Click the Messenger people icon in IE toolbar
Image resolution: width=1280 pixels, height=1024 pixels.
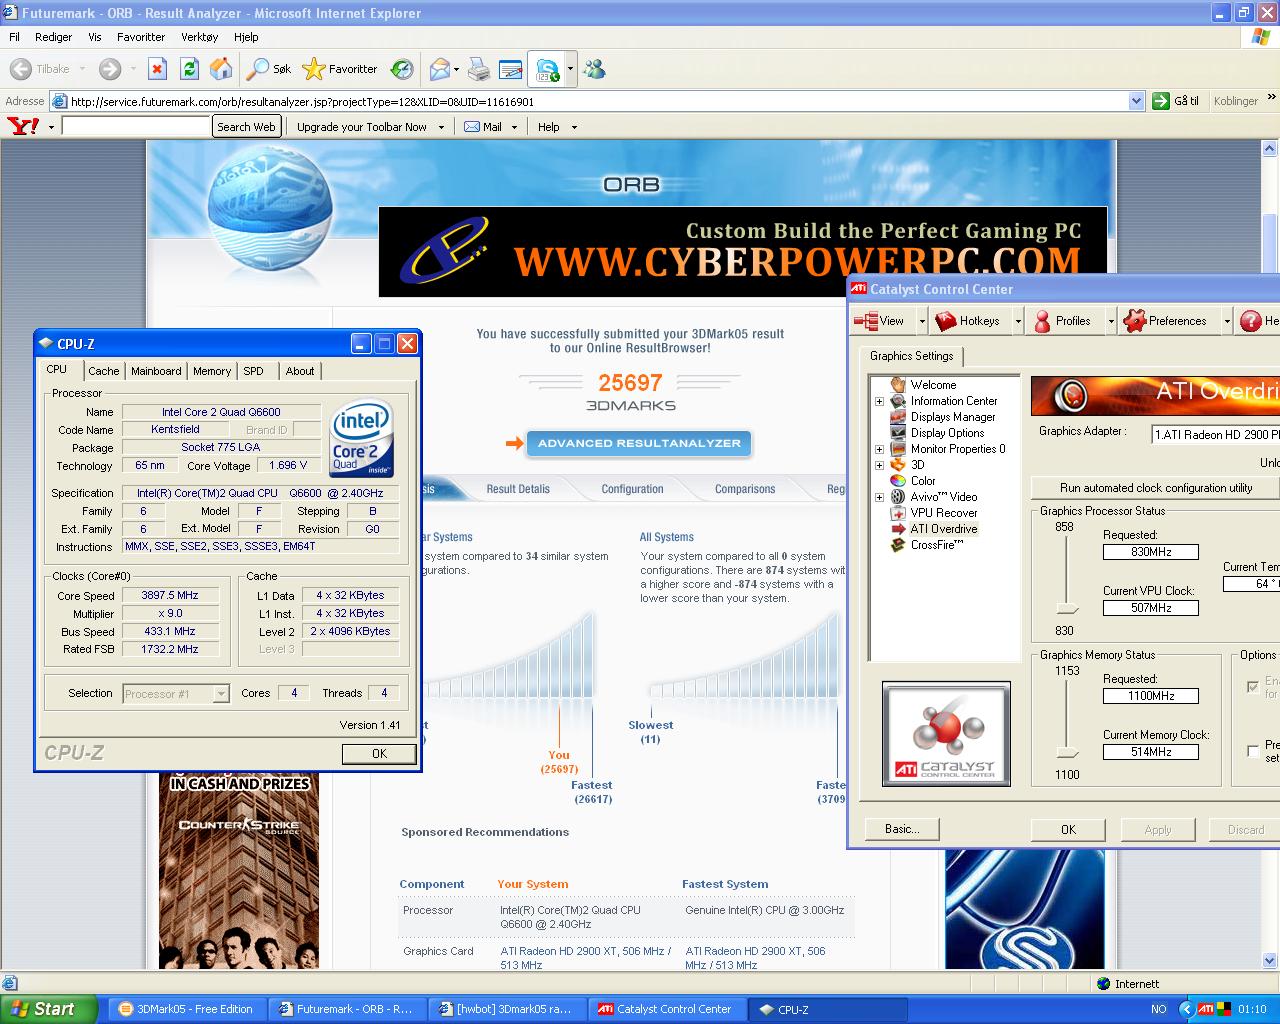click(595, 69)
